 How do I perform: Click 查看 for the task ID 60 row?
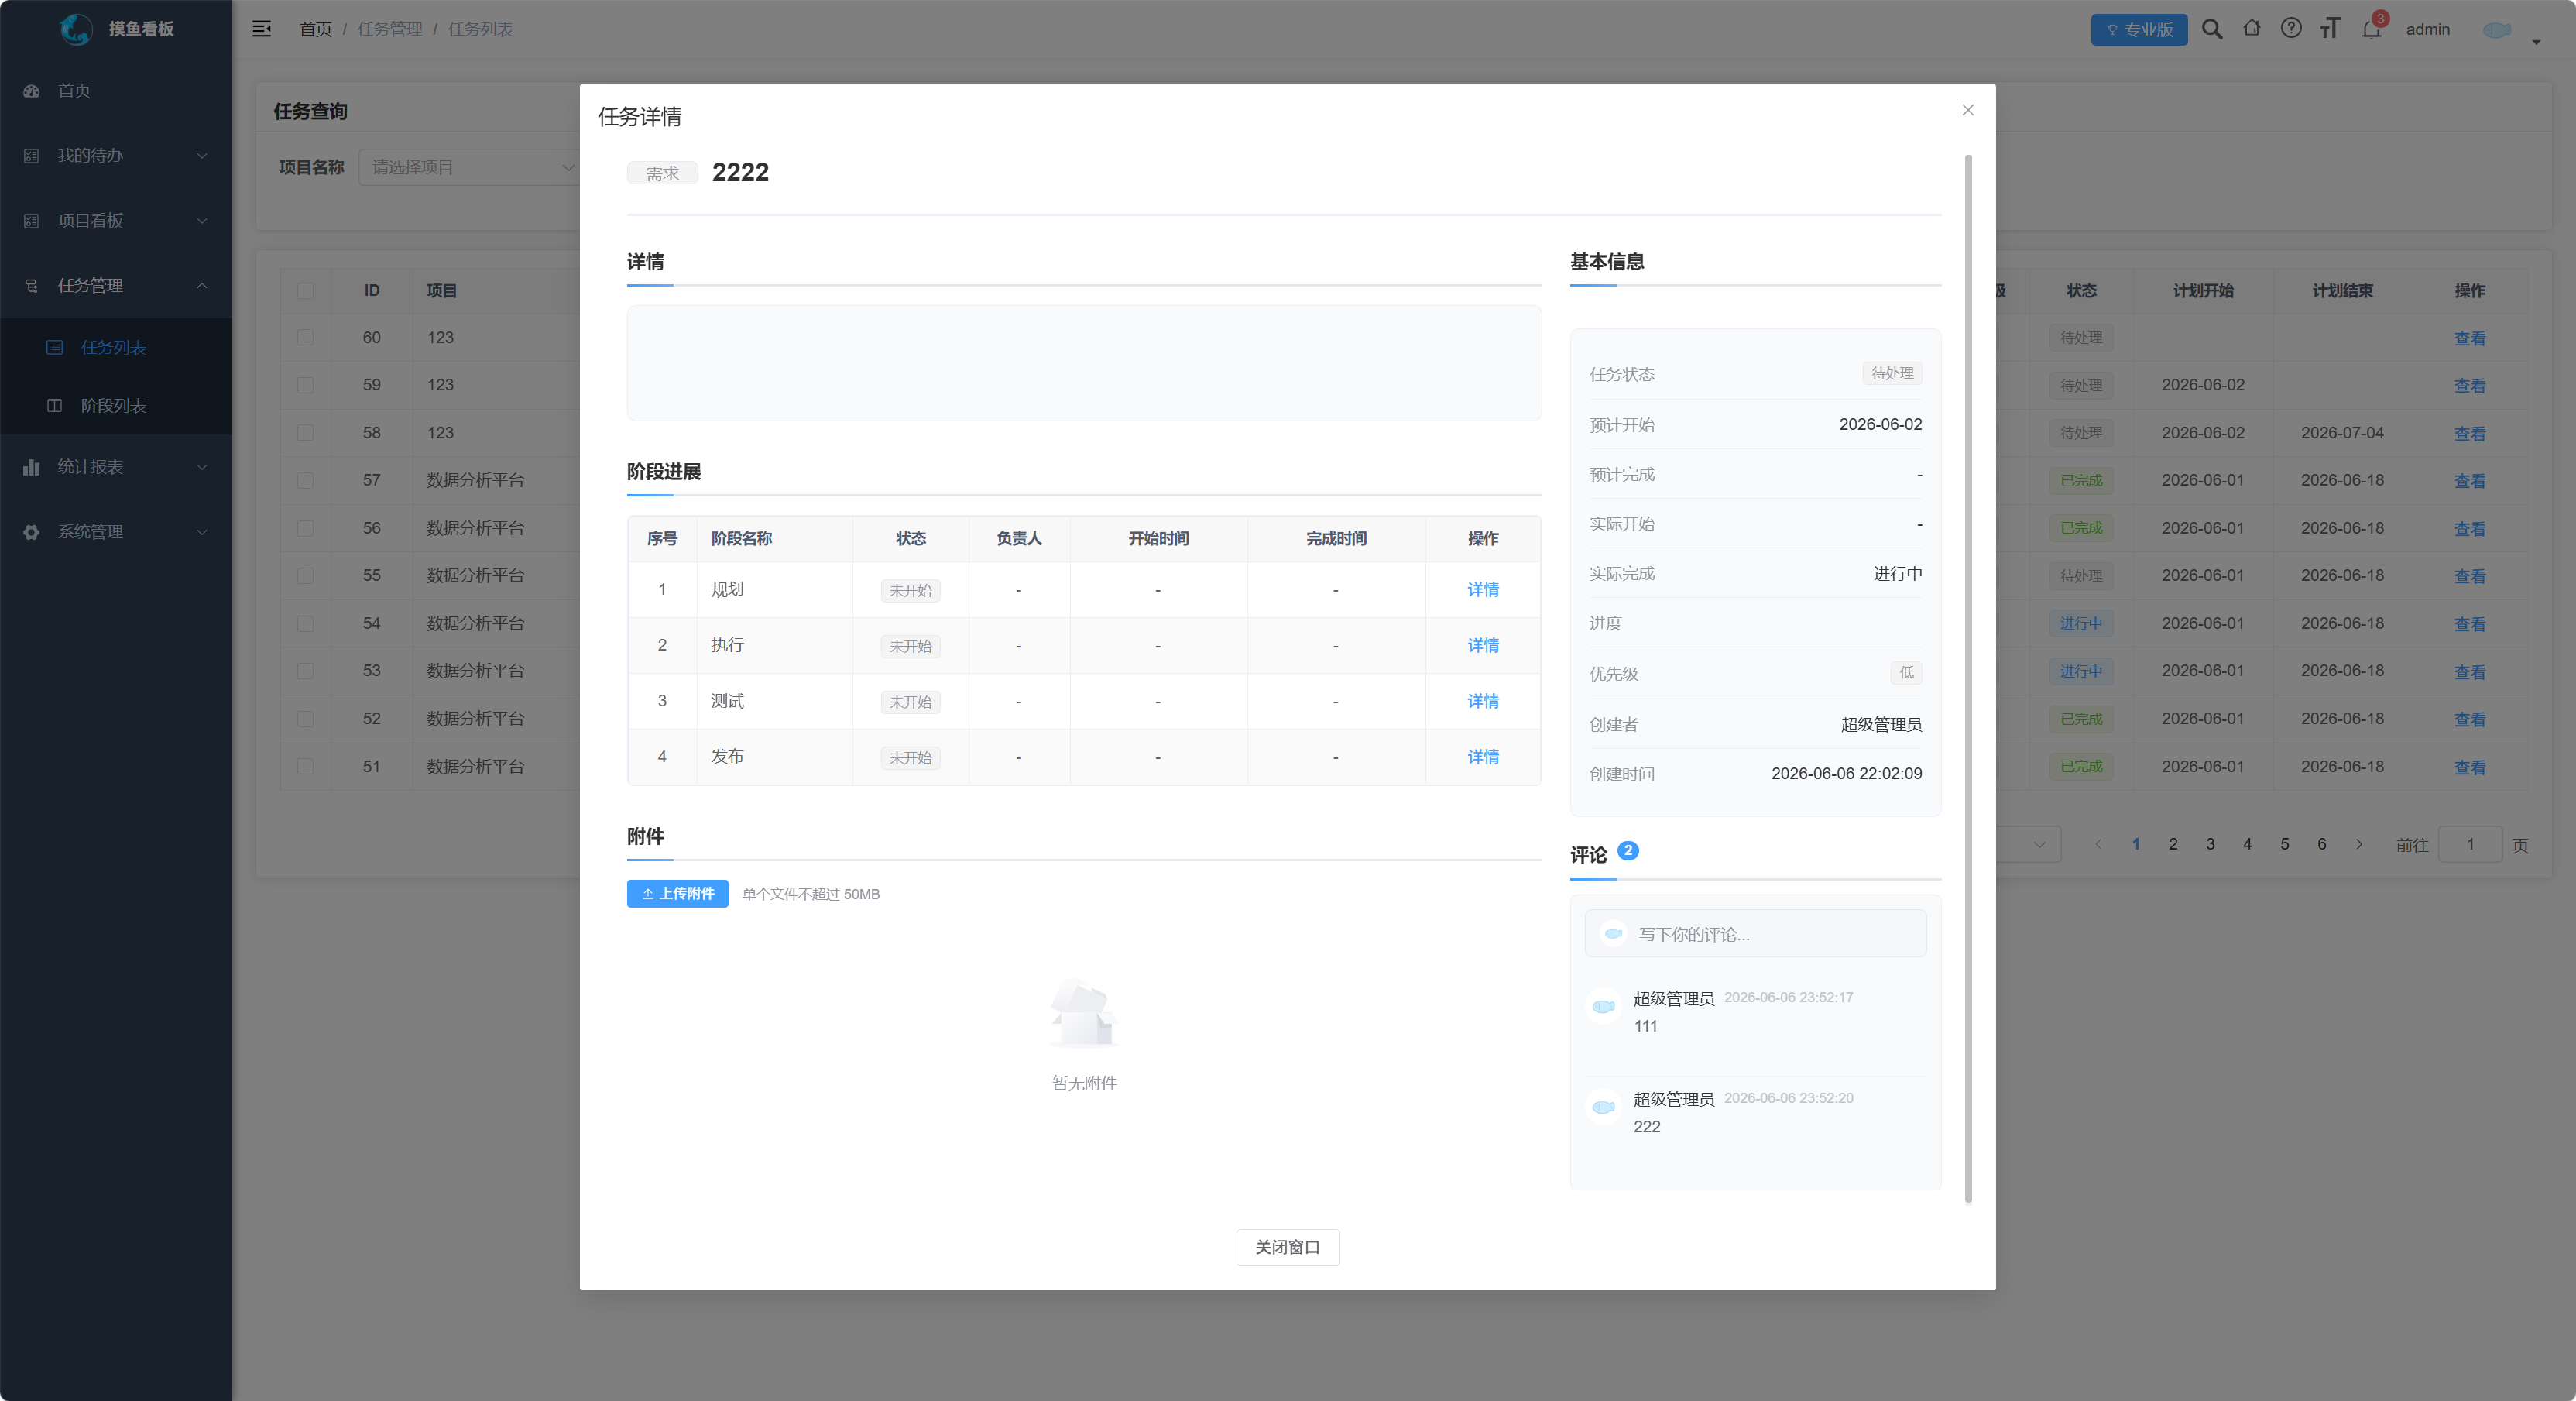2470,338
